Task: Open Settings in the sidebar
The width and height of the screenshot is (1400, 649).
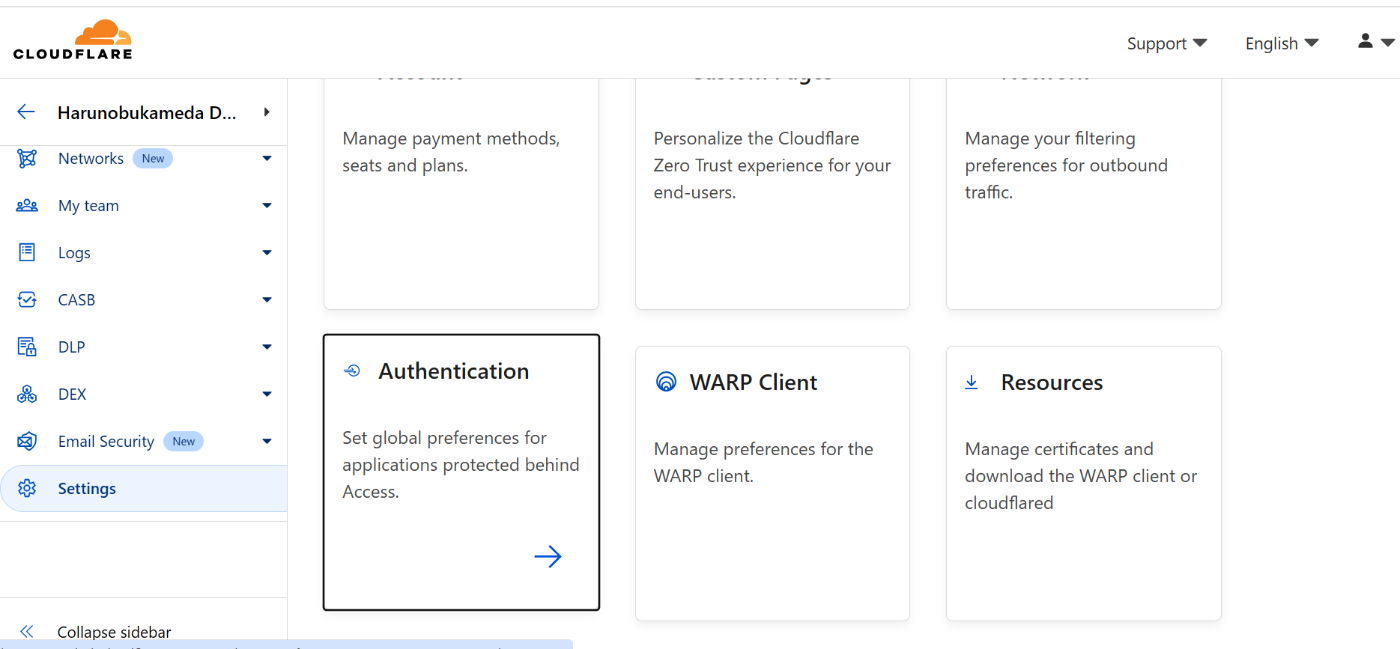Action: point(143,488)
